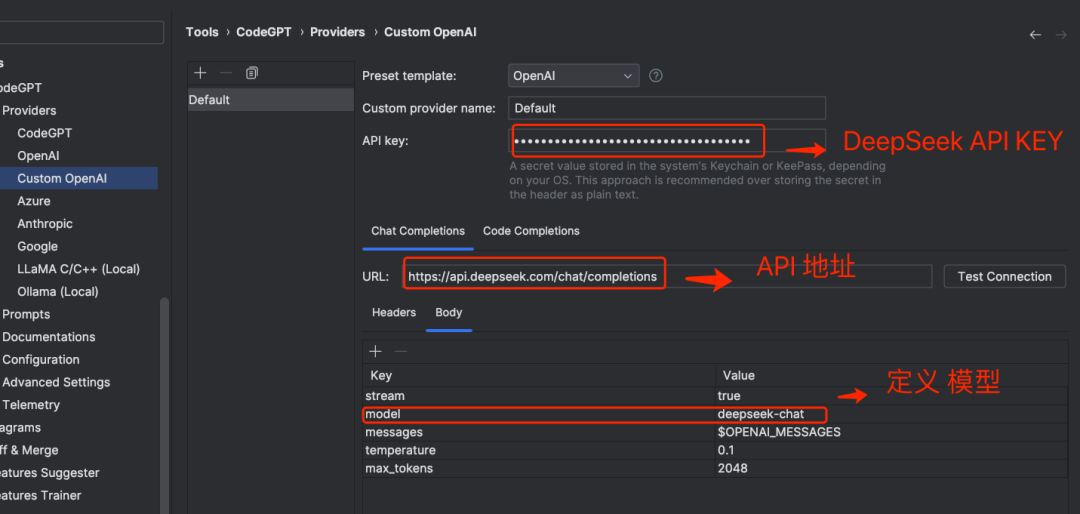
Task: Open Diff & Merge settings
Action: (29, 451)
